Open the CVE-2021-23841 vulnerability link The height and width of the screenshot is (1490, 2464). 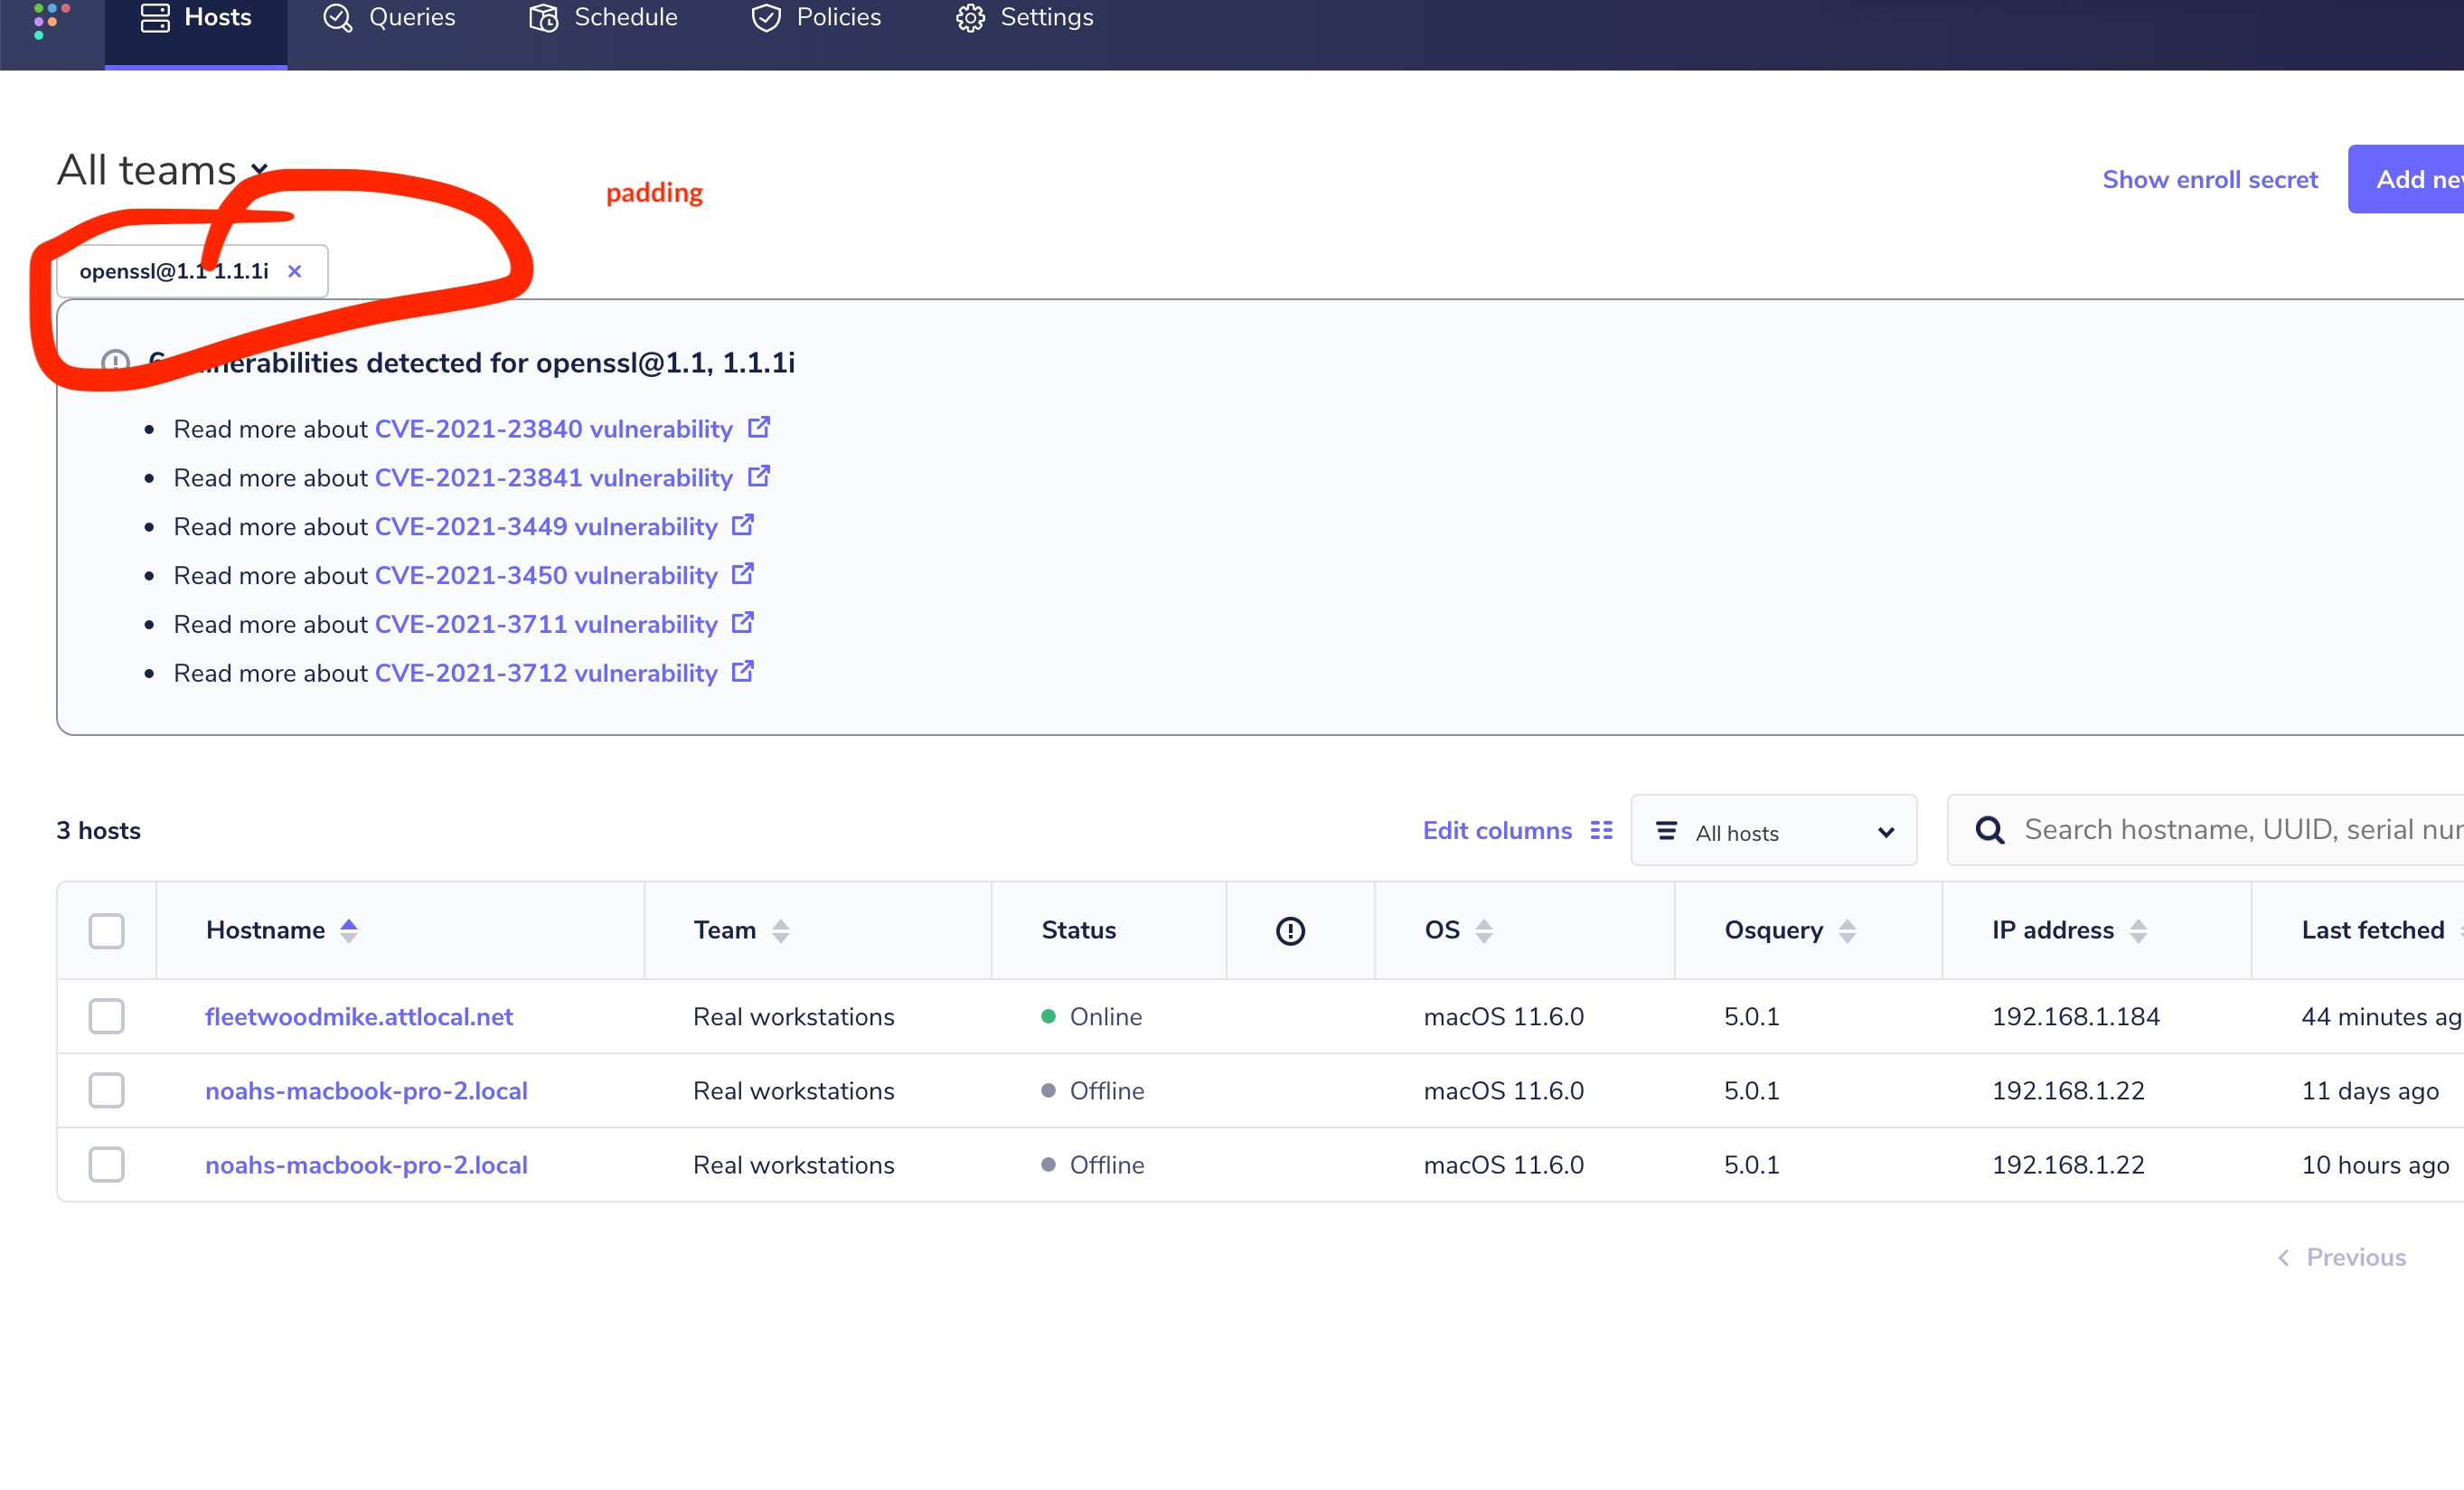tap(553, 478)
